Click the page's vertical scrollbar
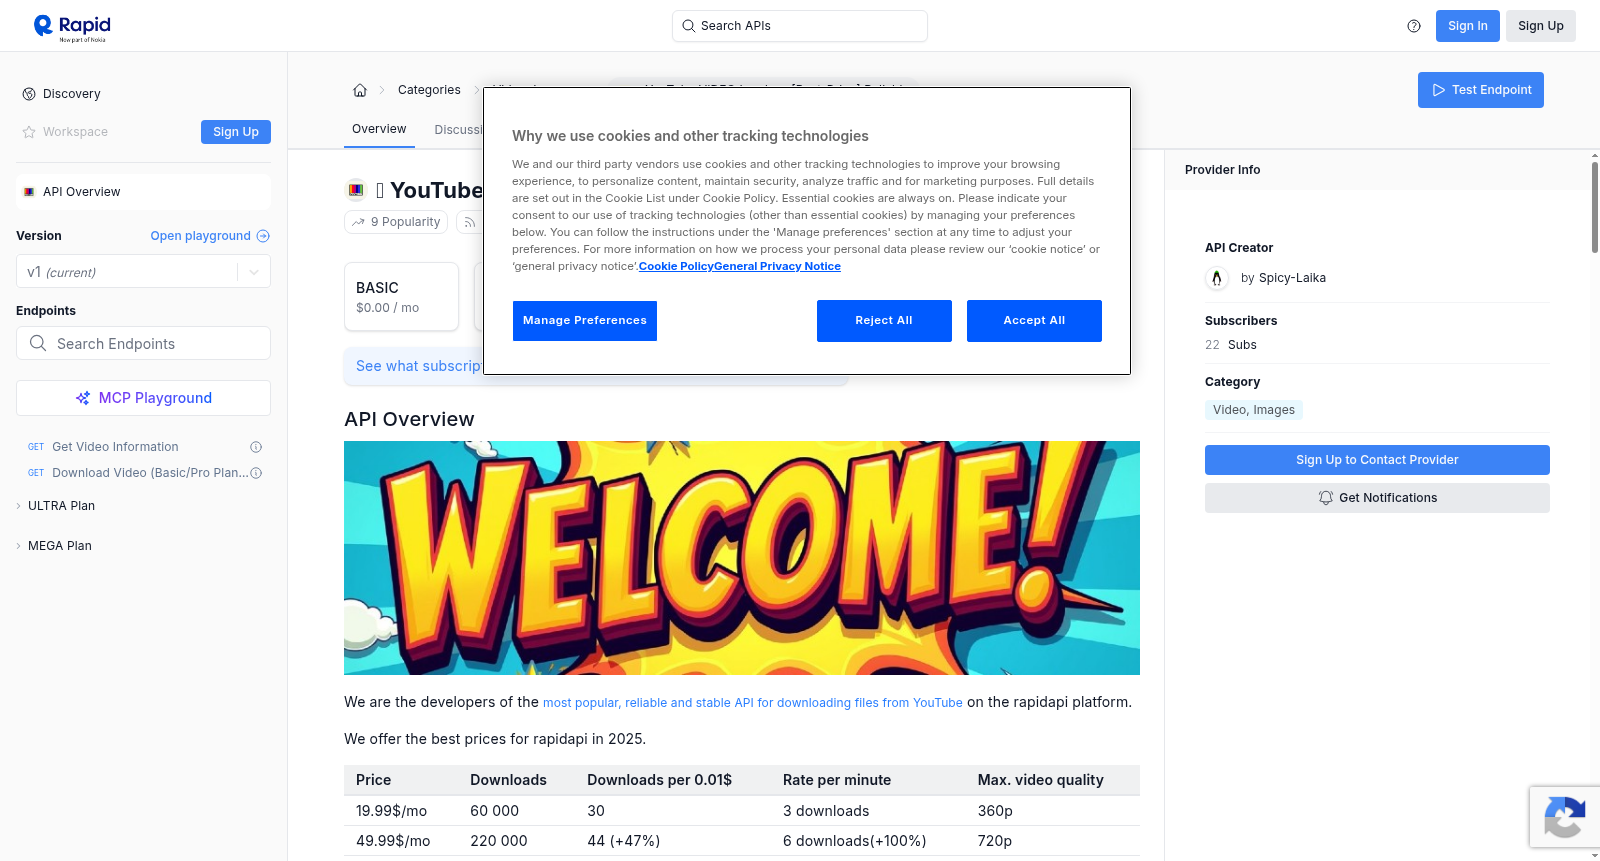The image size is (1600, 861). click(1595, 207)
